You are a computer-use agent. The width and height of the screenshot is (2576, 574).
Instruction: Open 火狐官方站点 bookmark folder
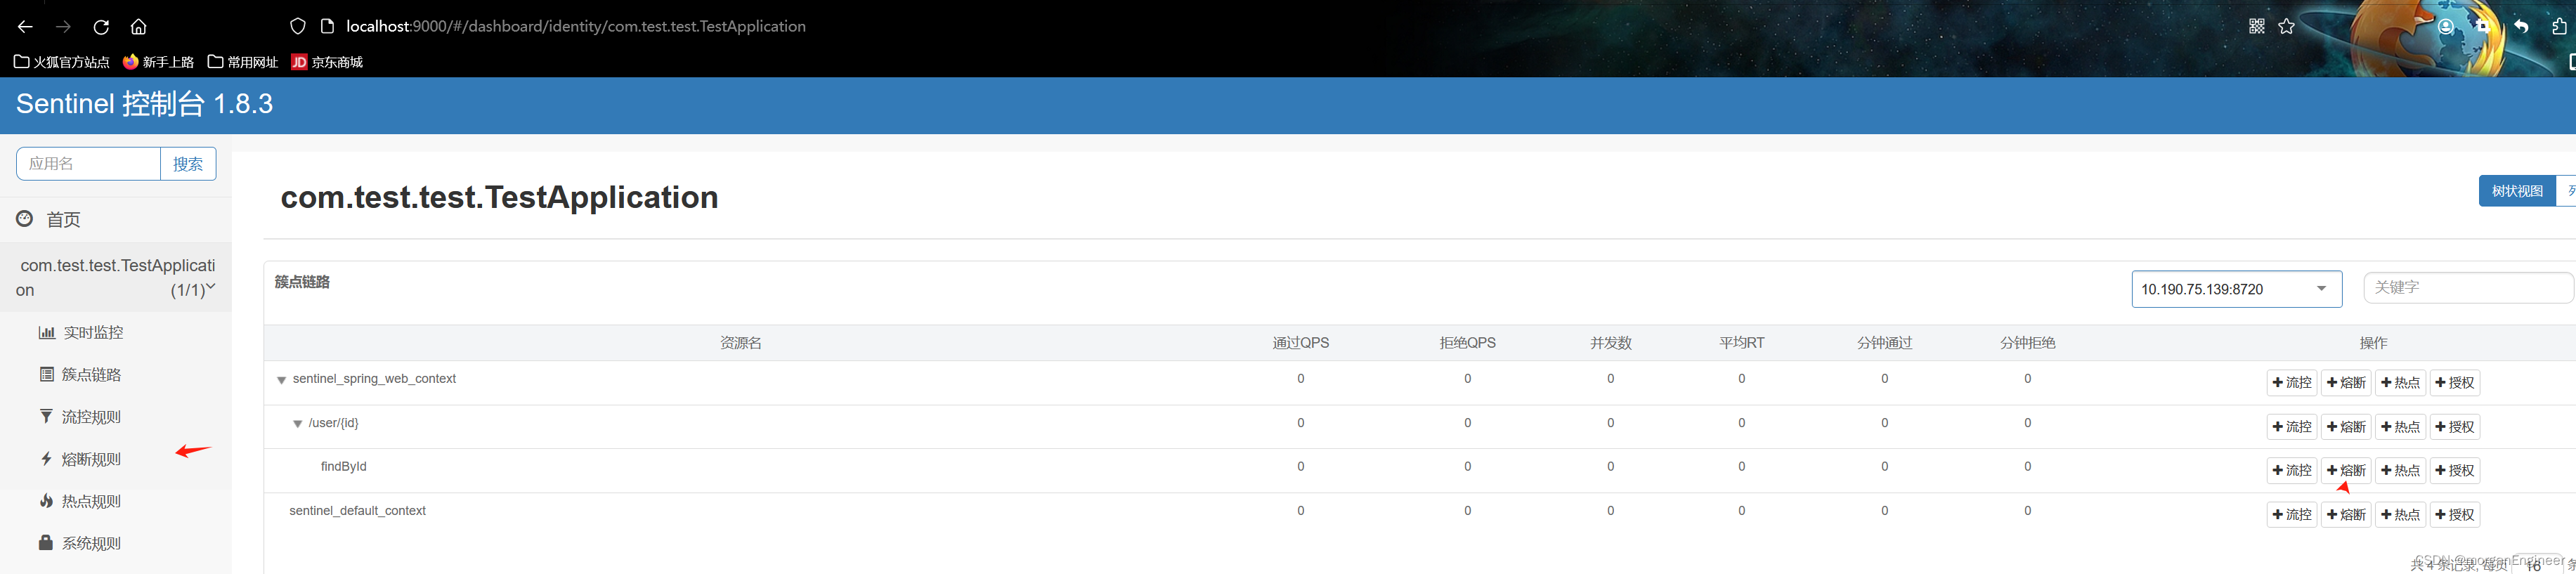62,62
